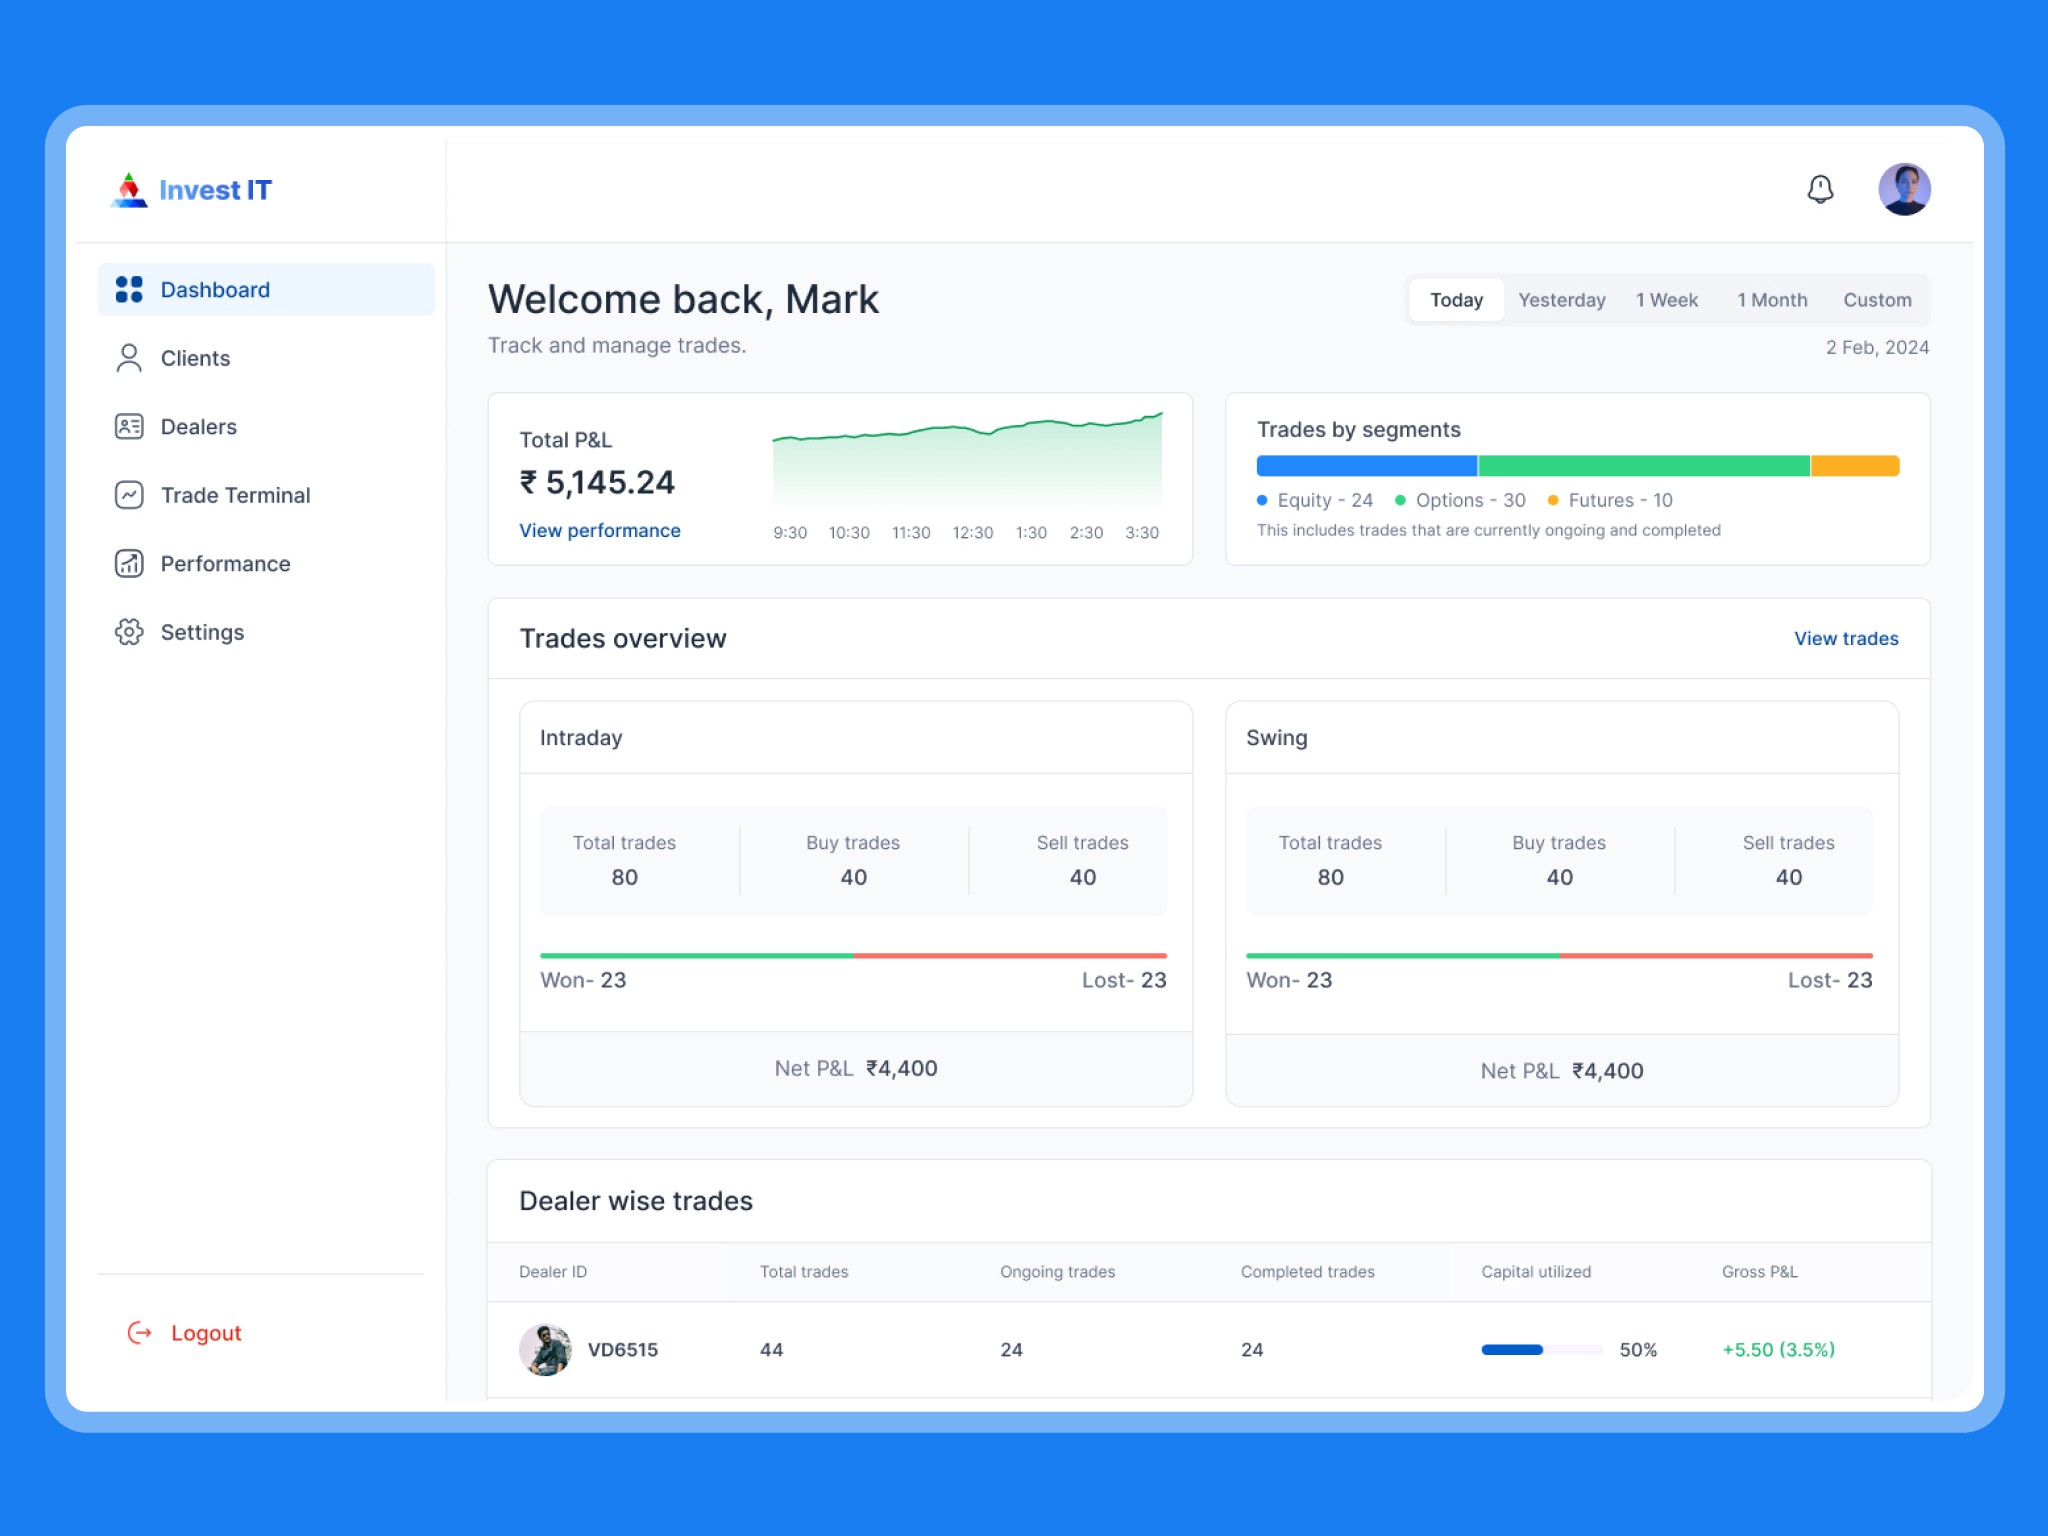Switch to the Yesterday tab
The width and height of the screenshot is (2048, 1536).
point(1561,300)
